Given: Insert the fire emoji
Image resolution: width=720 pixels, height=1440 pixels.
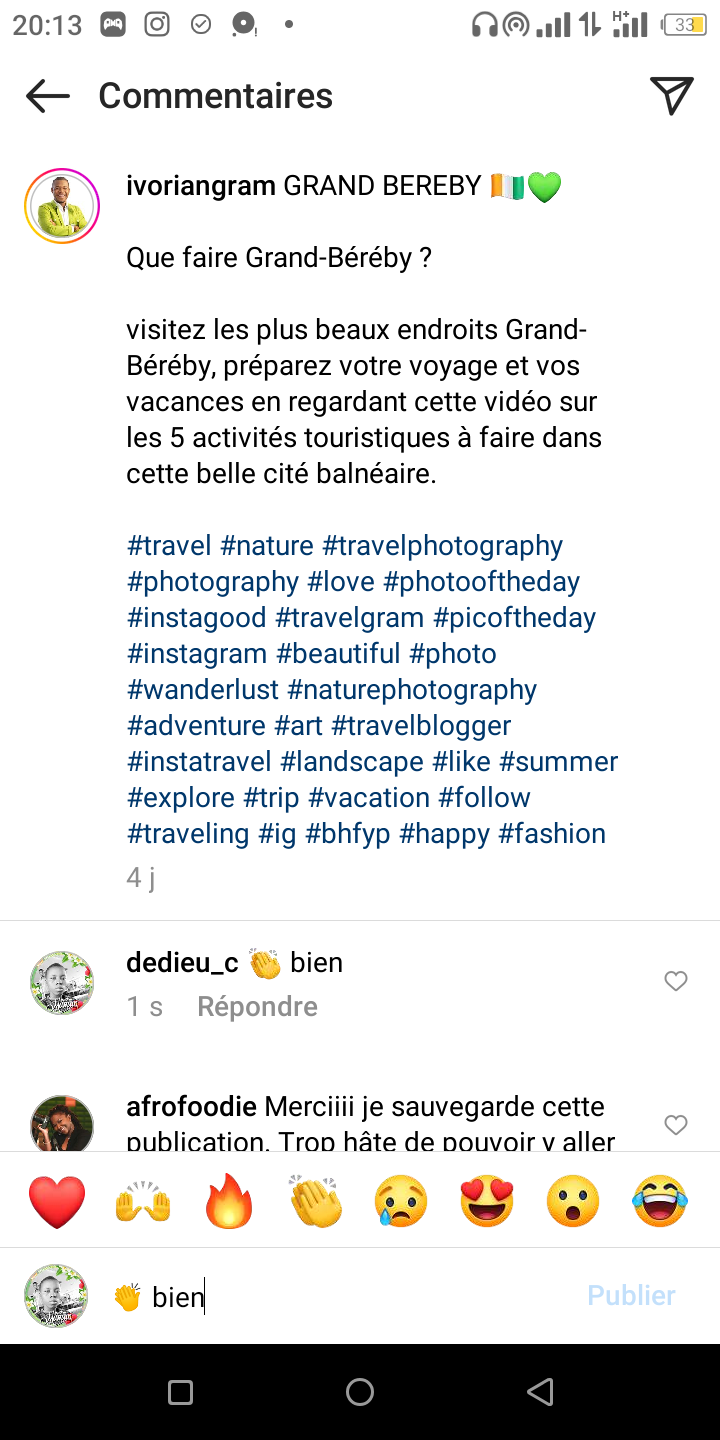Looking at the screenshot, I should [x=229, y=1201].
